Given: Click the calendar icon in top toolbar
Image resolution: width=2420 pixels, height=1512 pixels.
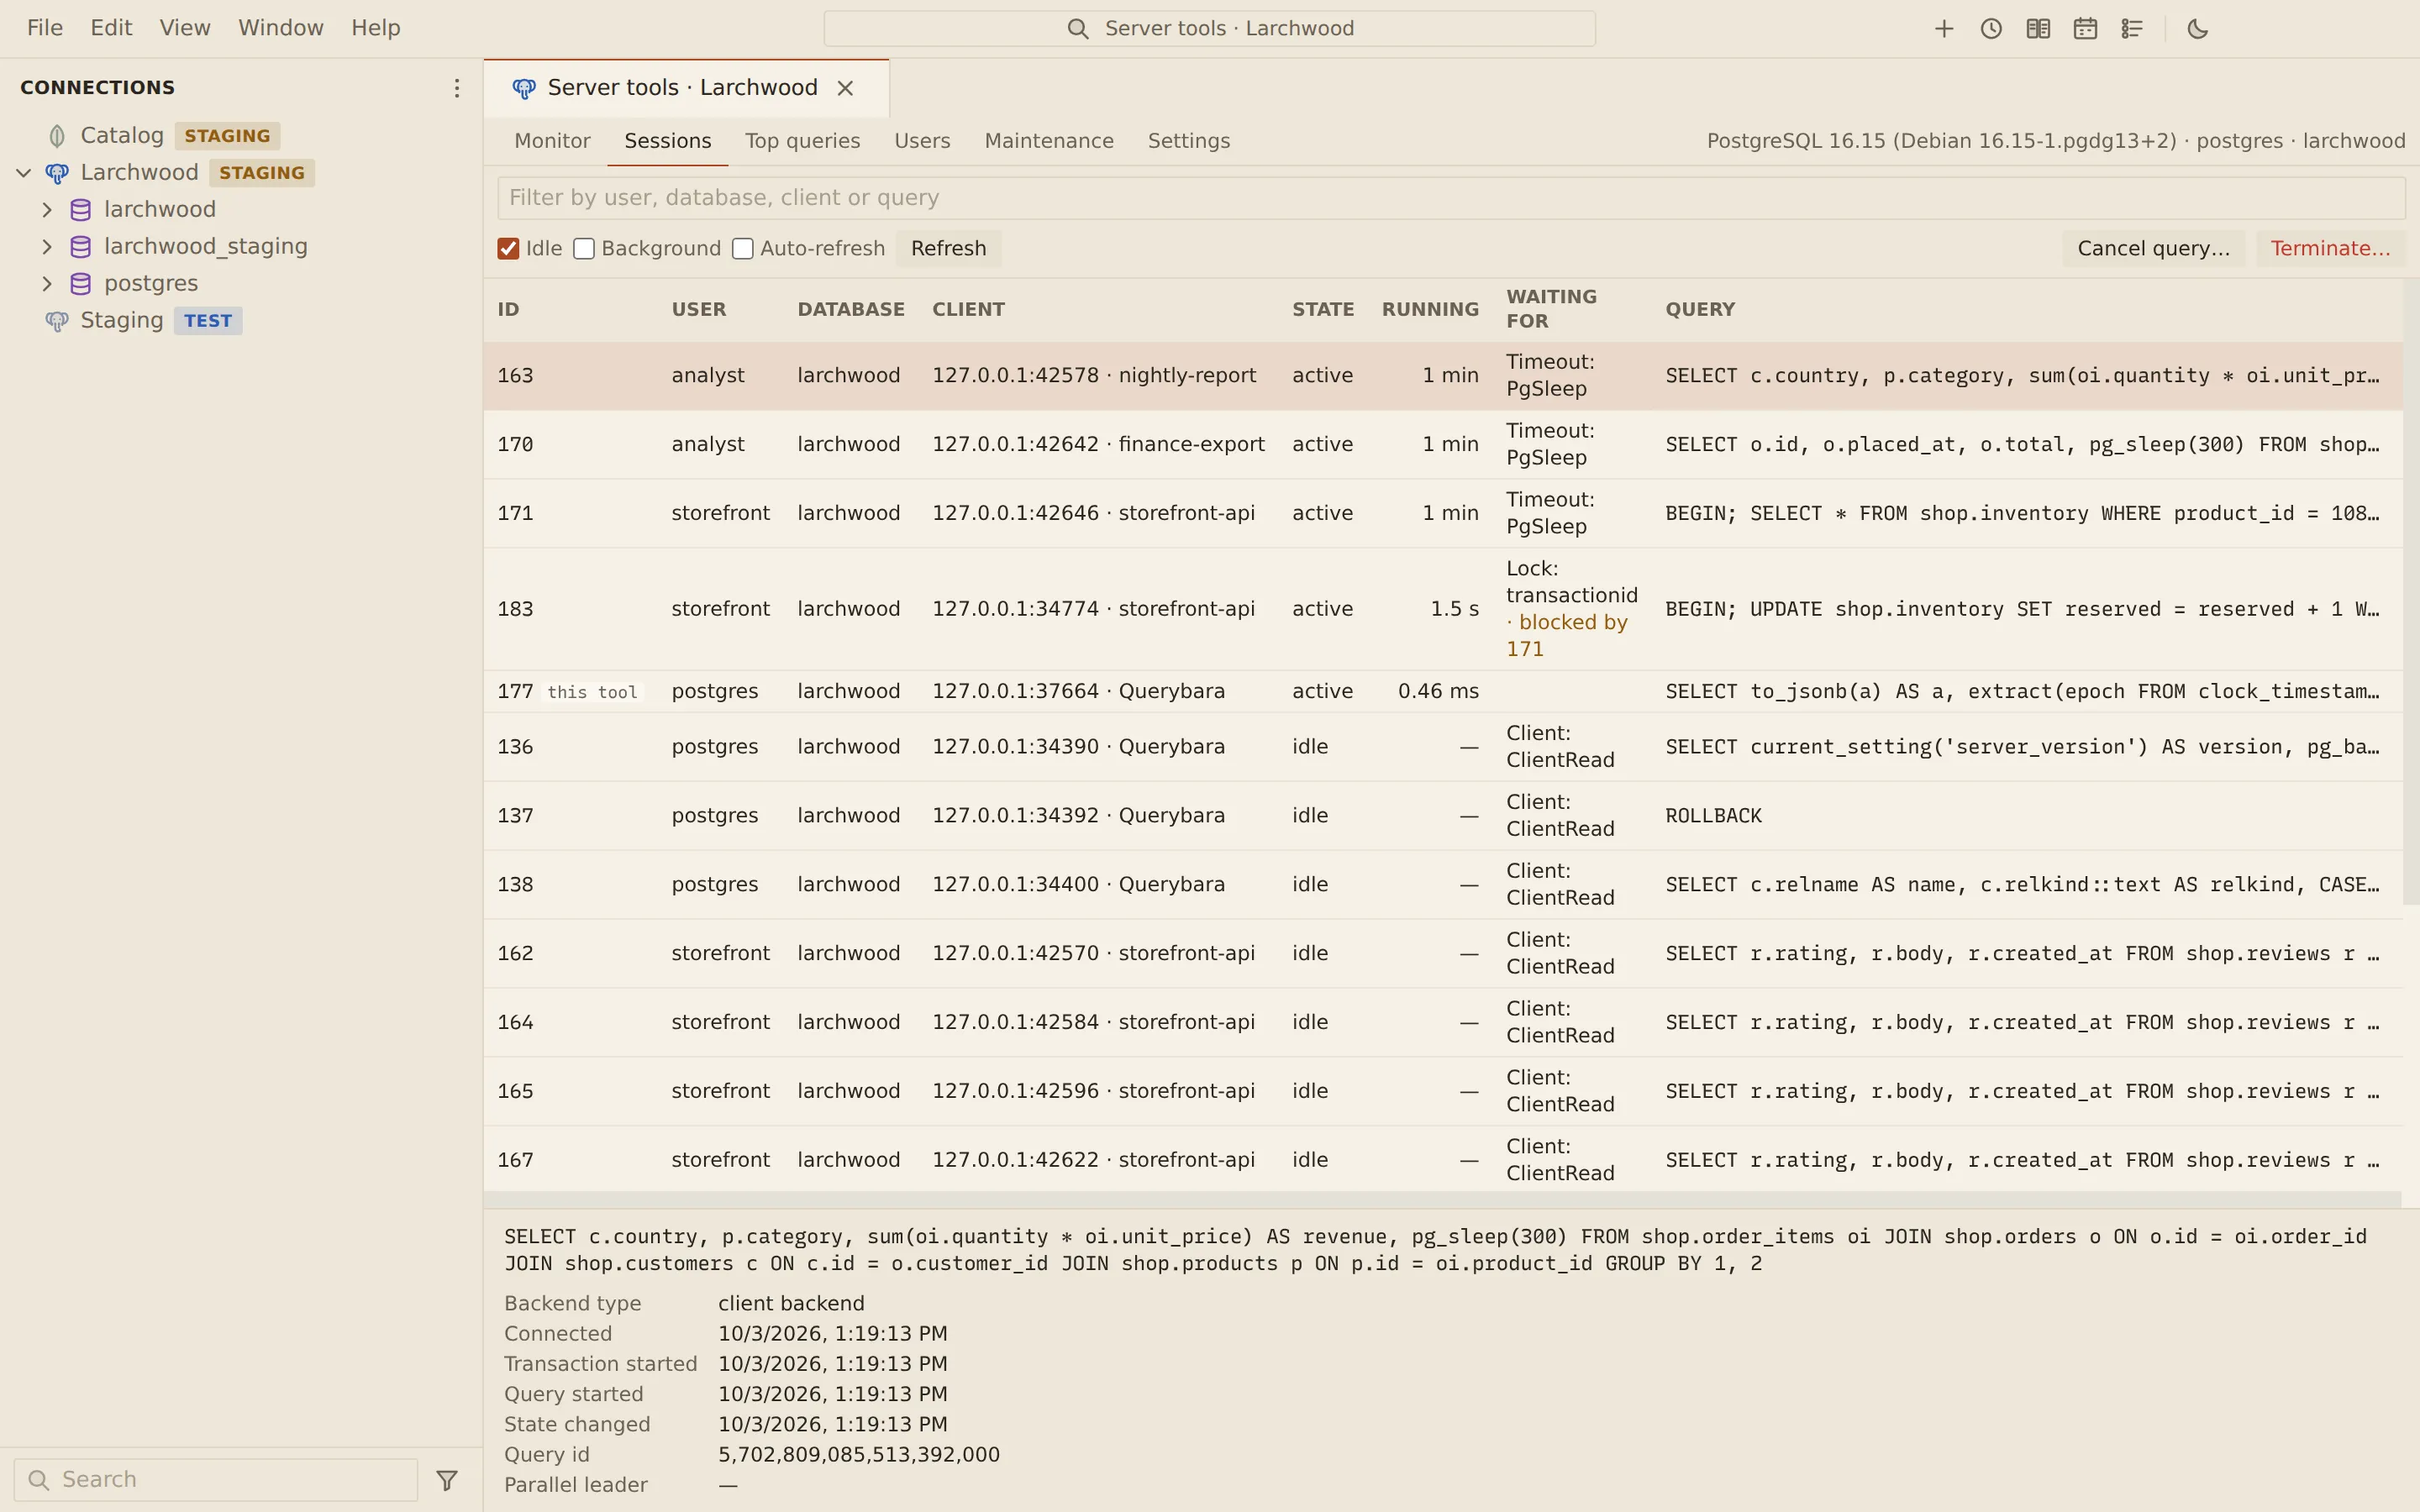Looking at the screenshot, I should [x=2085, y=29].
